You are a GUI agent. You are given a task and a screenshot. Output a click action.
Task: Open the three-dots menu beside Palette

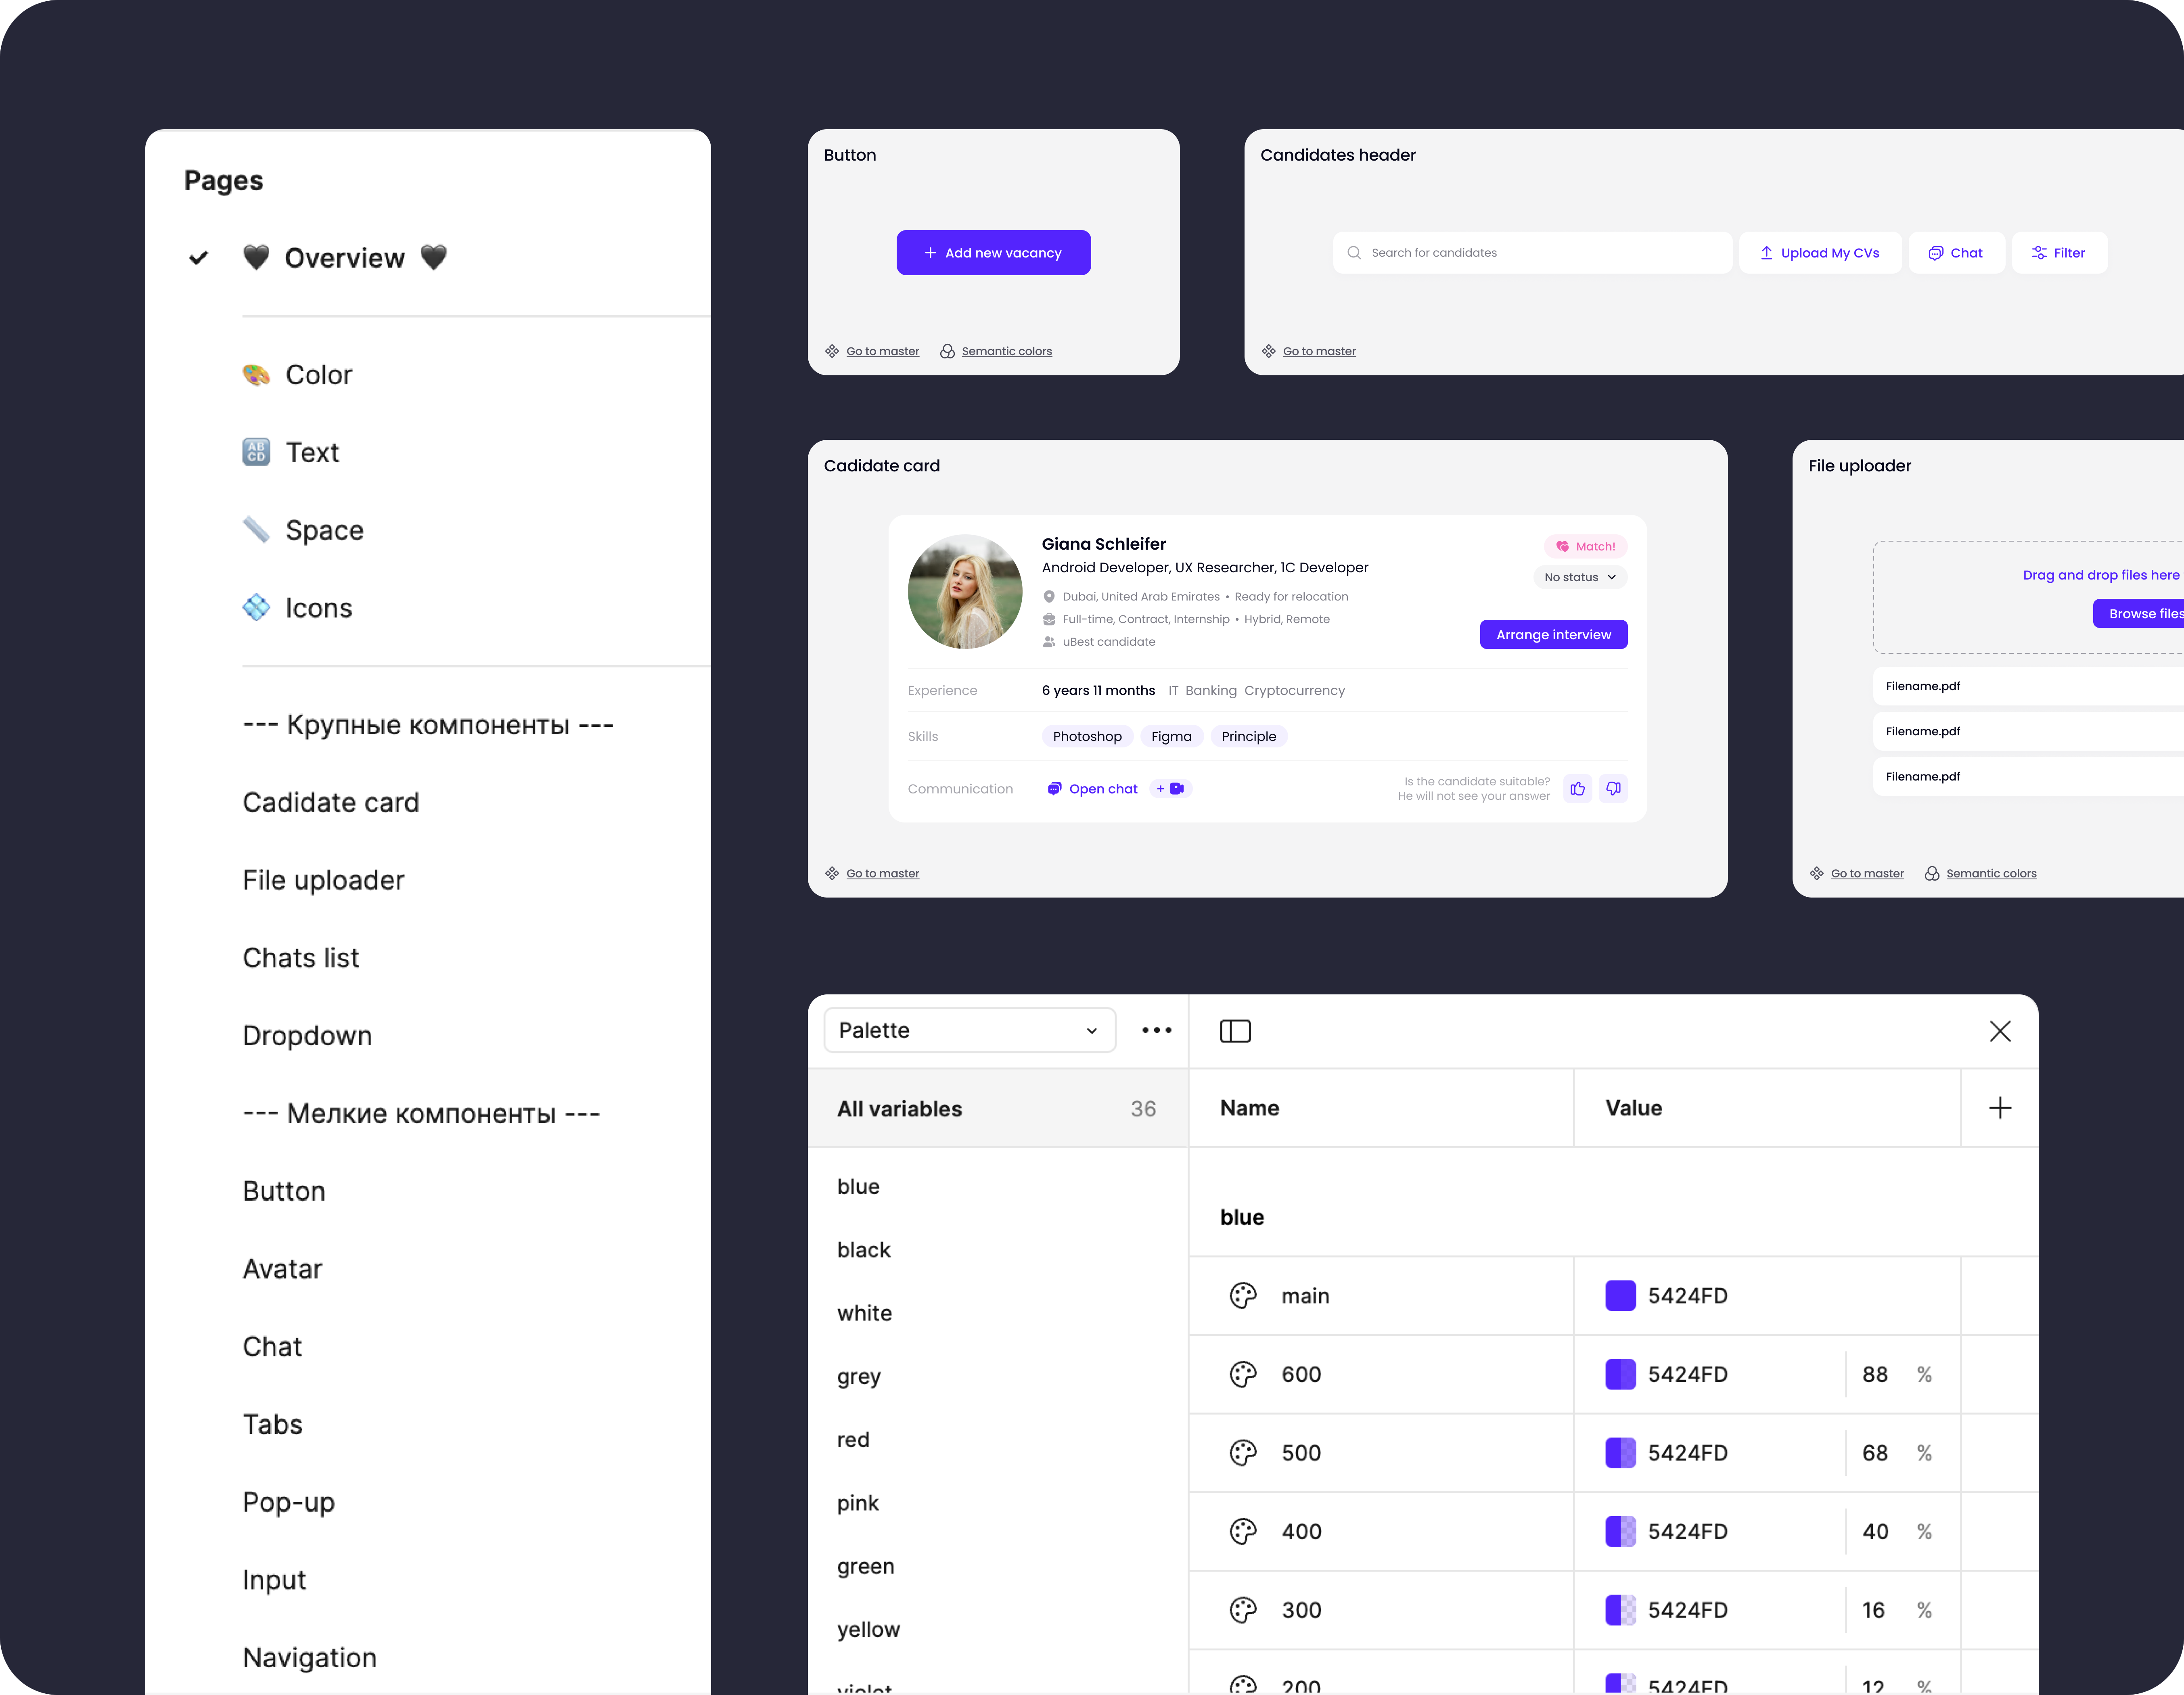click(1157, 1030)
